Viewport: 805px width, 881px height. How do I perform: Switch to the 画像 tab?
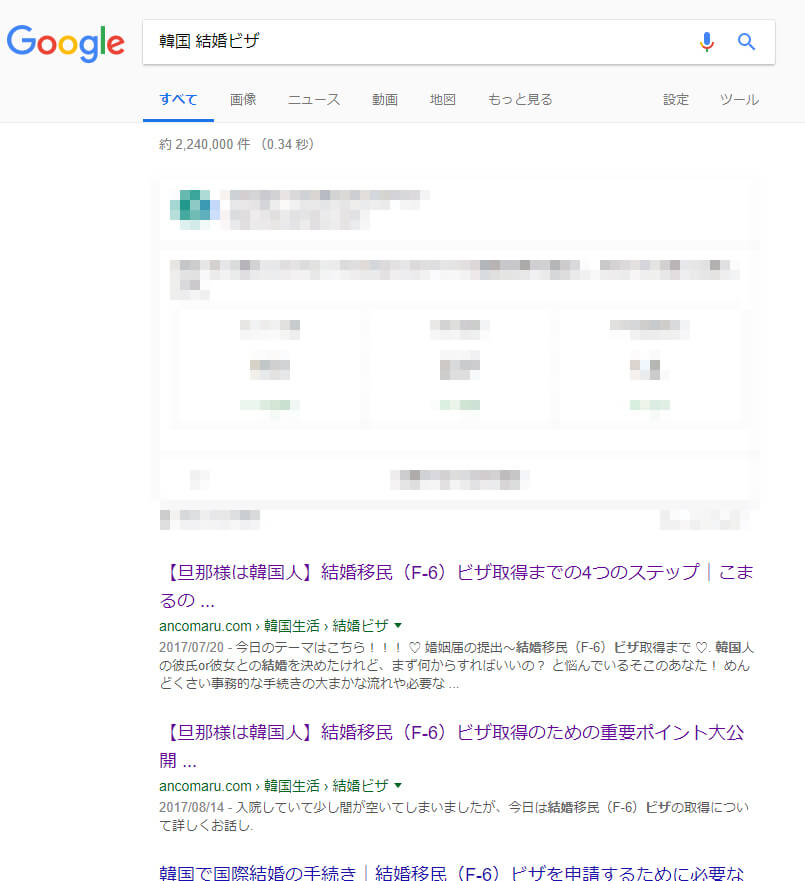point(243,99)
